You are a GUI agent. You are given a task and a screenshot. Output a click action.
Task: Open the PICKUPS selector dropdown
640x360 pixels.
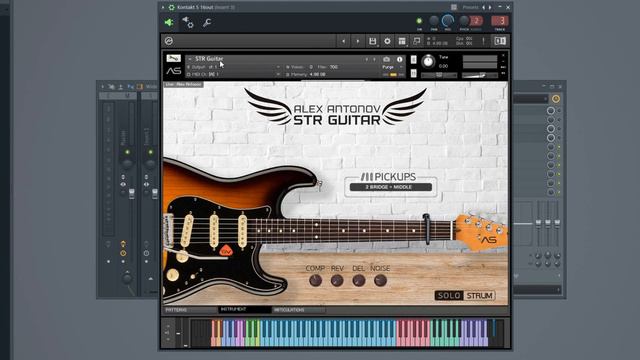click(x=391, y=187)
